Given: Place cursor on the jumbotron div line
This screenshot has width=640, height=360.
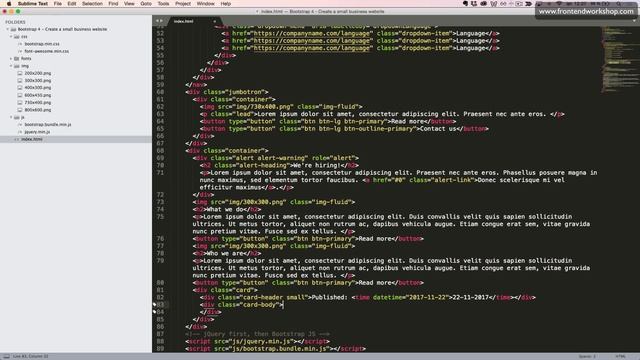Looking at the screenshot, I should tap(227, 92).
